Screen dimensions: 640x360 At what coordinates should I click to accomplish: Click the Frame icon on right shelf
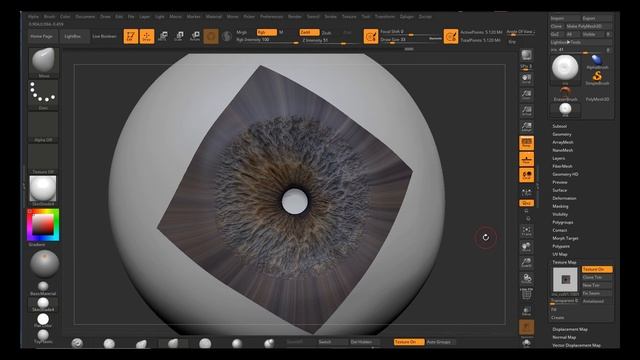527,231
